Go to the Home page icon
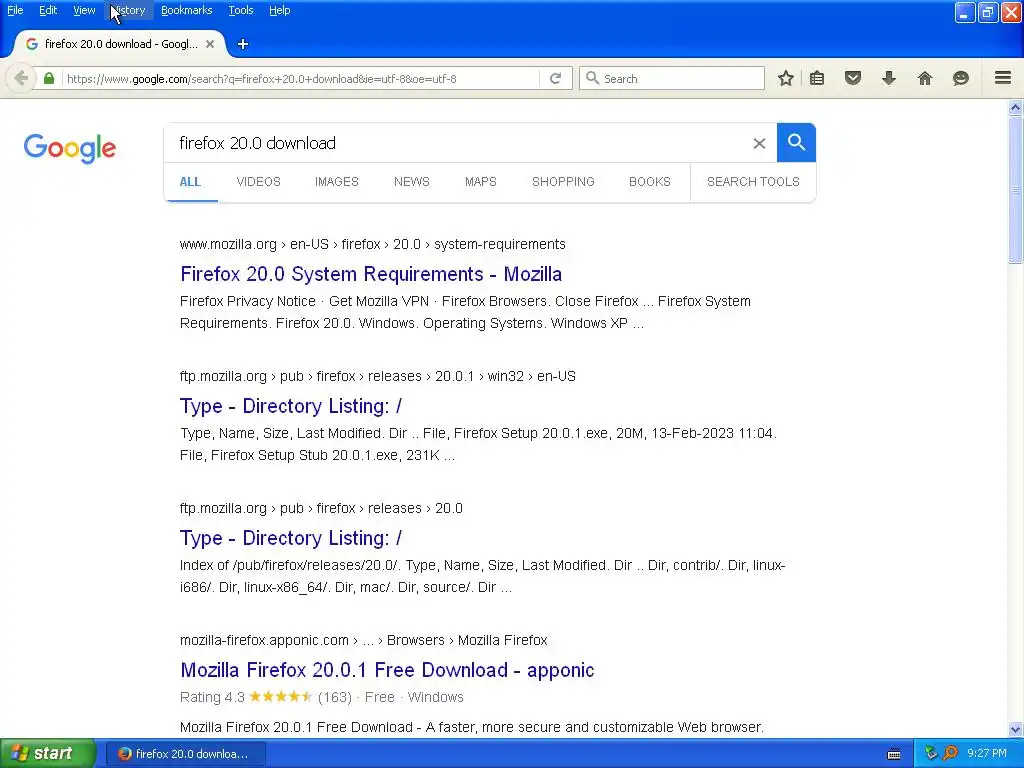This screenshot has height=768, width=1024. pyautogui.click(x=925, y=78)
